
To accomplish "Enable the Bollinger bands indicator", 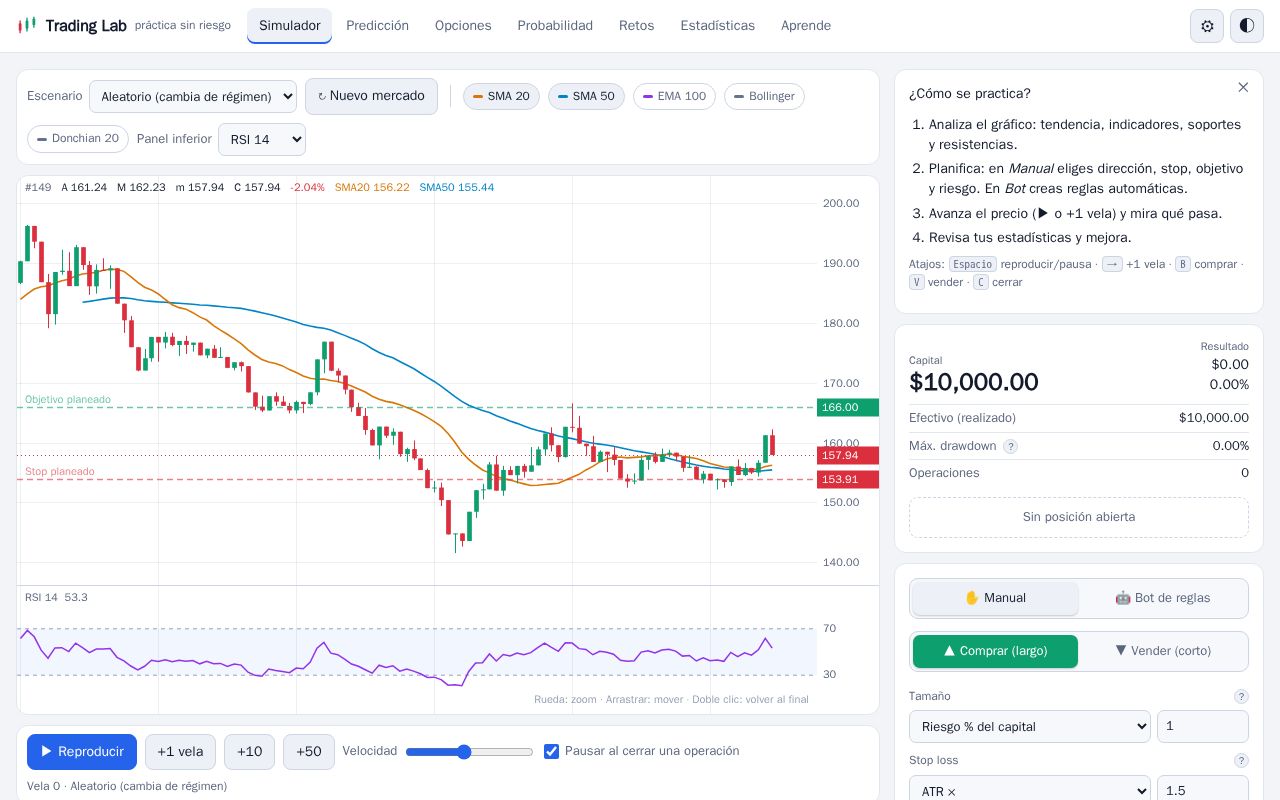I will [x=764, y=97].
